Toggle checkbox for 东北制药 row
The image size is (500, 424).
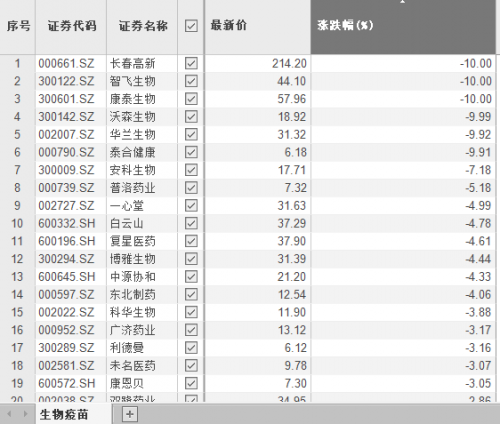[191, 294]
